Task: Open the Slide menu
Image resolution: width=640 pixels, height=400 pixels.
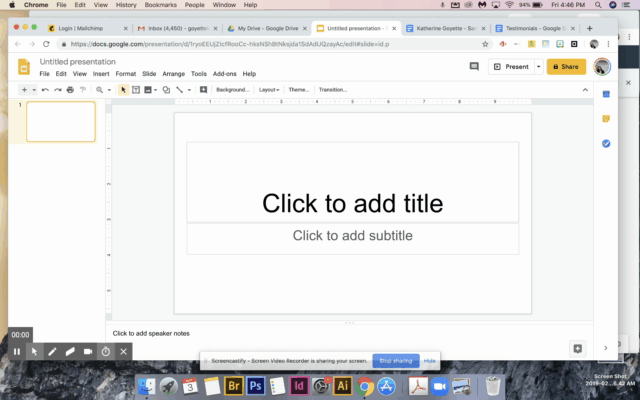Action: tap(149, 74)
